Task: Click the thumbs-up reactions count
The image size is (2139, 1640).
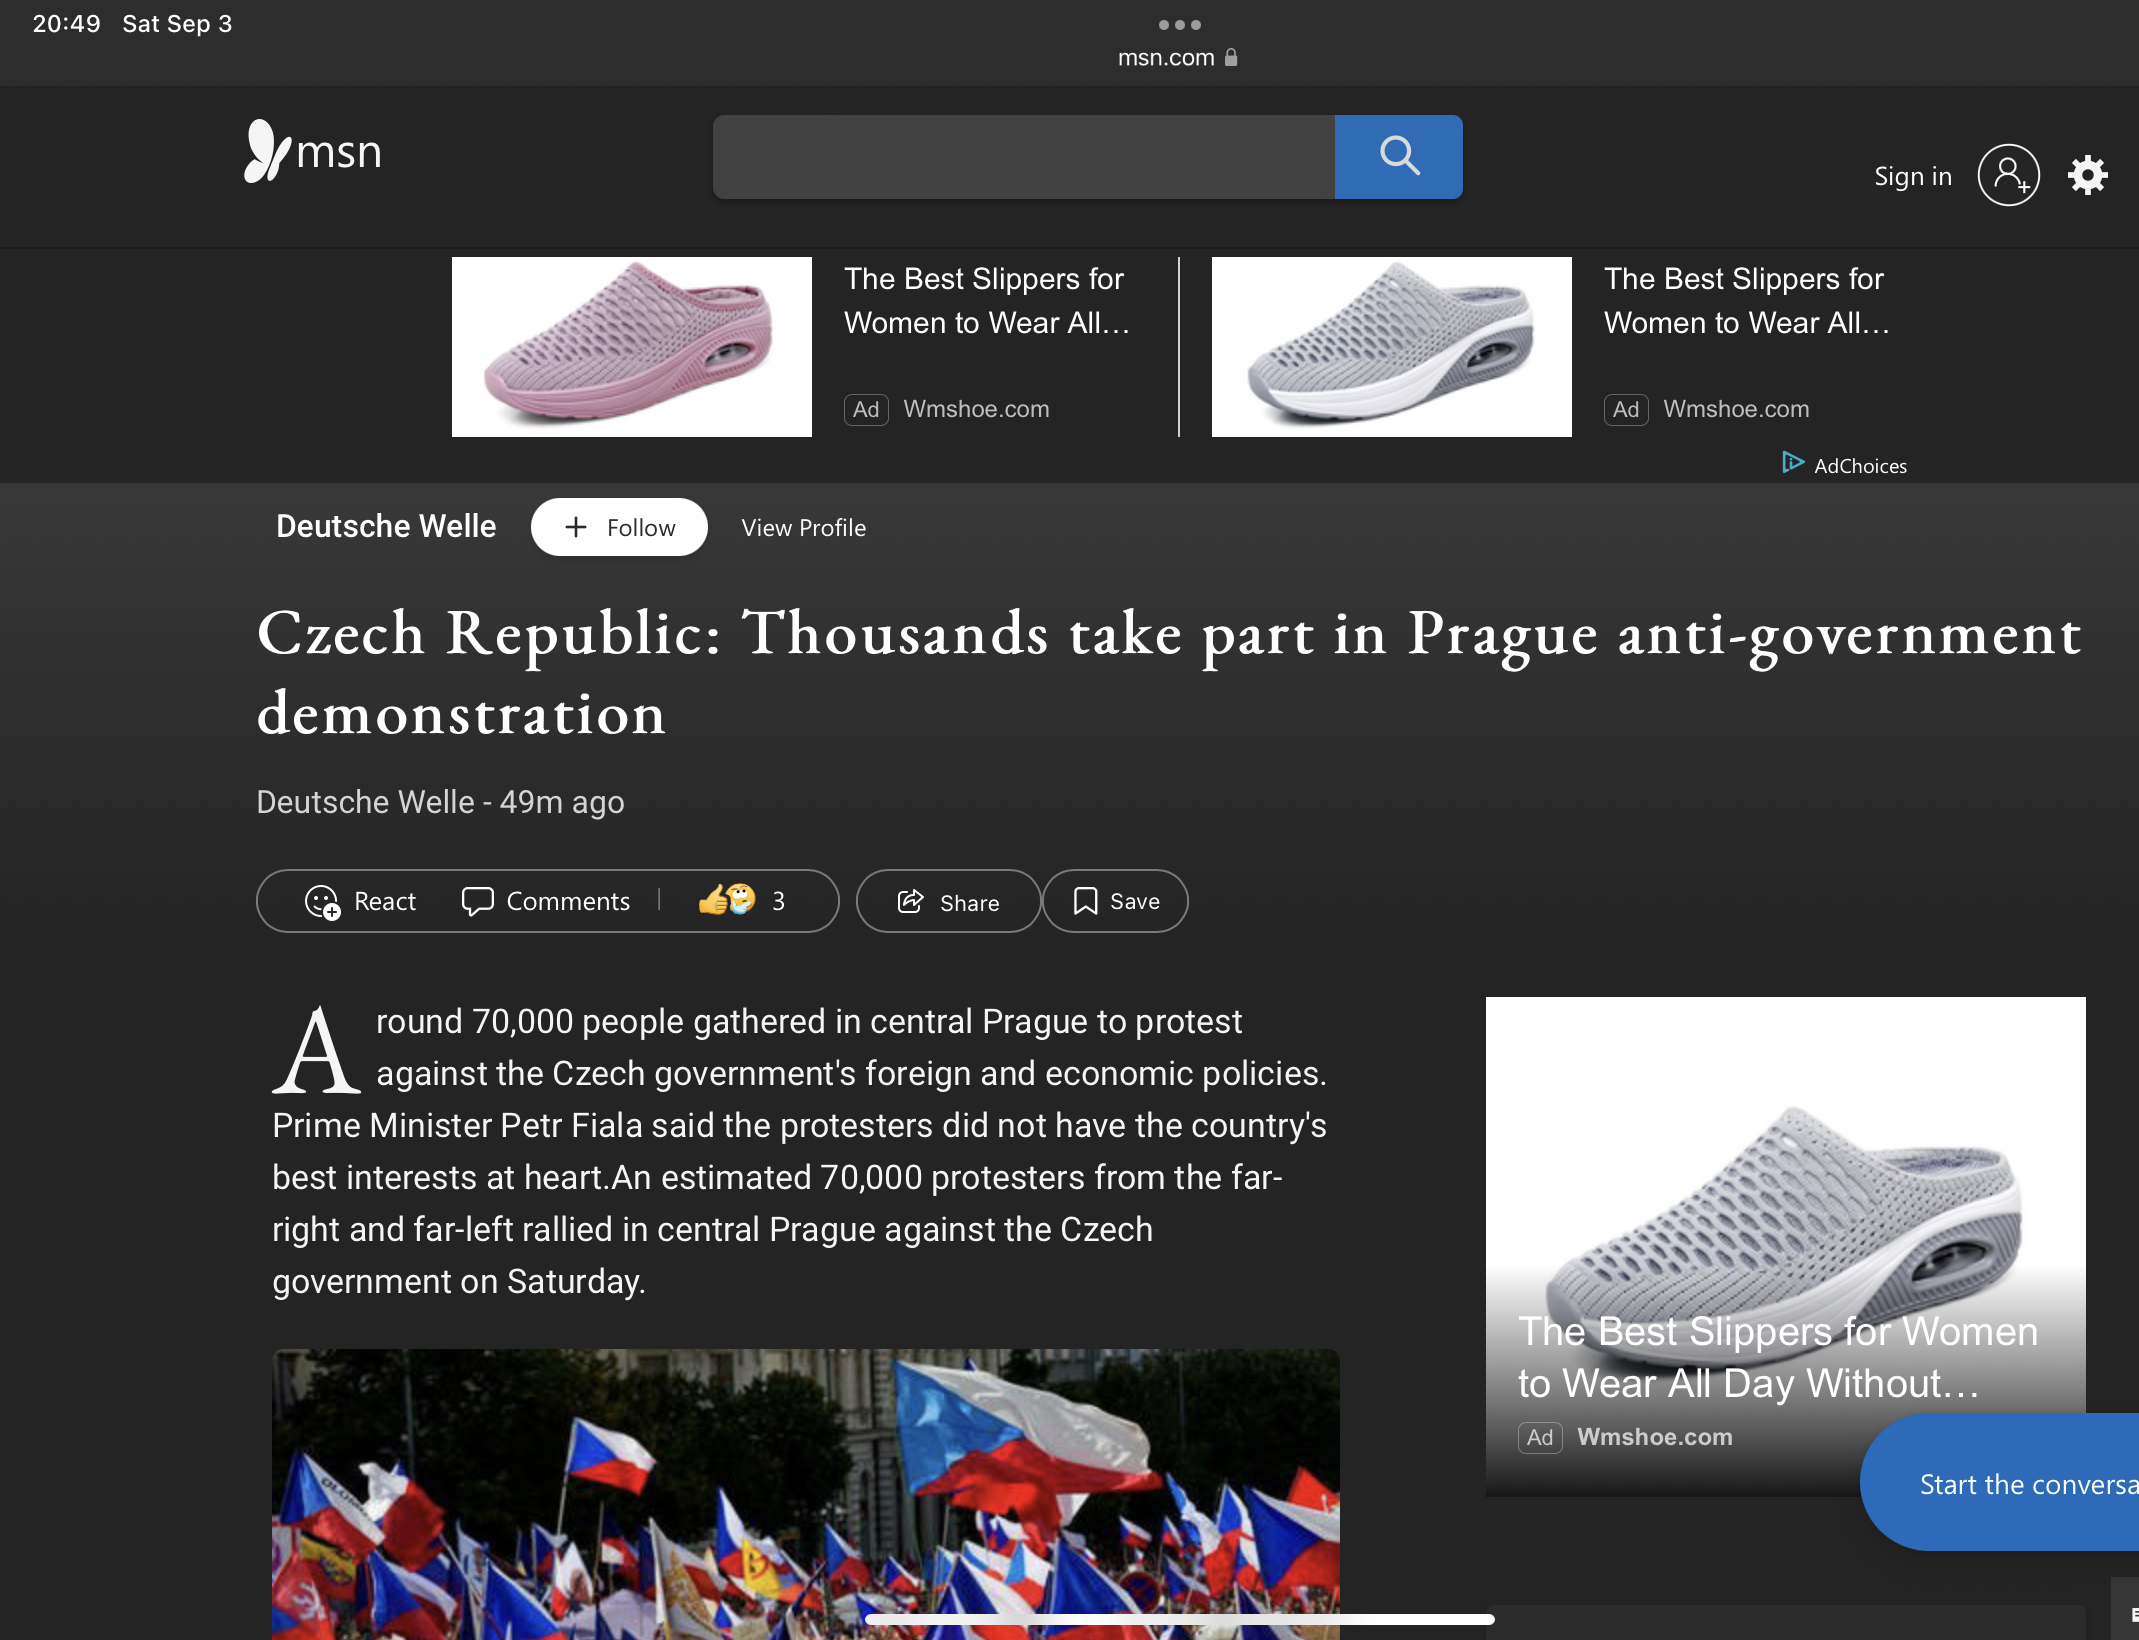Action: 742,901
